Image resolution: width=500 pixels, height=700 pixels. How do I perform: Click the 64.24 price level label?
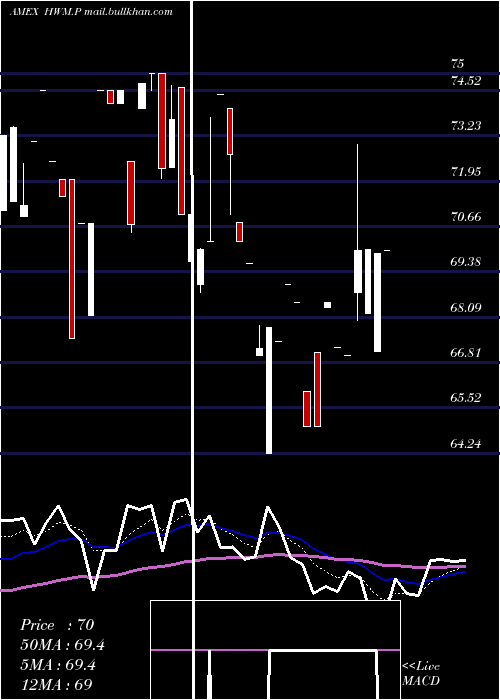pos(466,444)
